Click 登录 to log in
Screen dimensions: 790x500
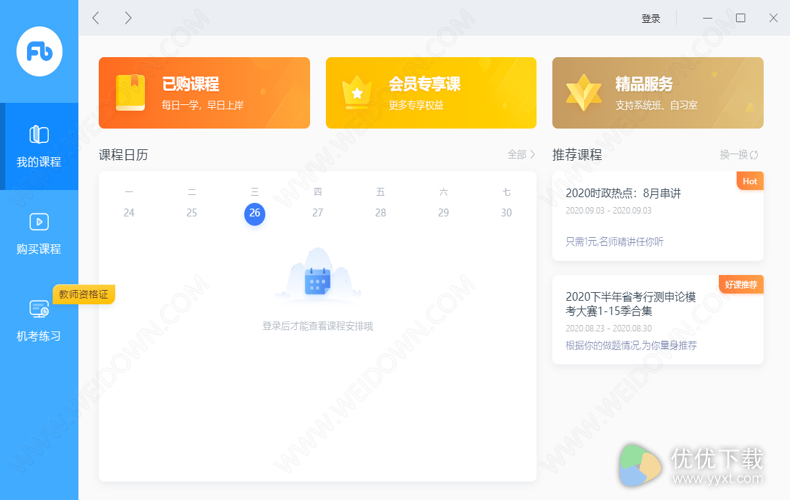[650, 19]
